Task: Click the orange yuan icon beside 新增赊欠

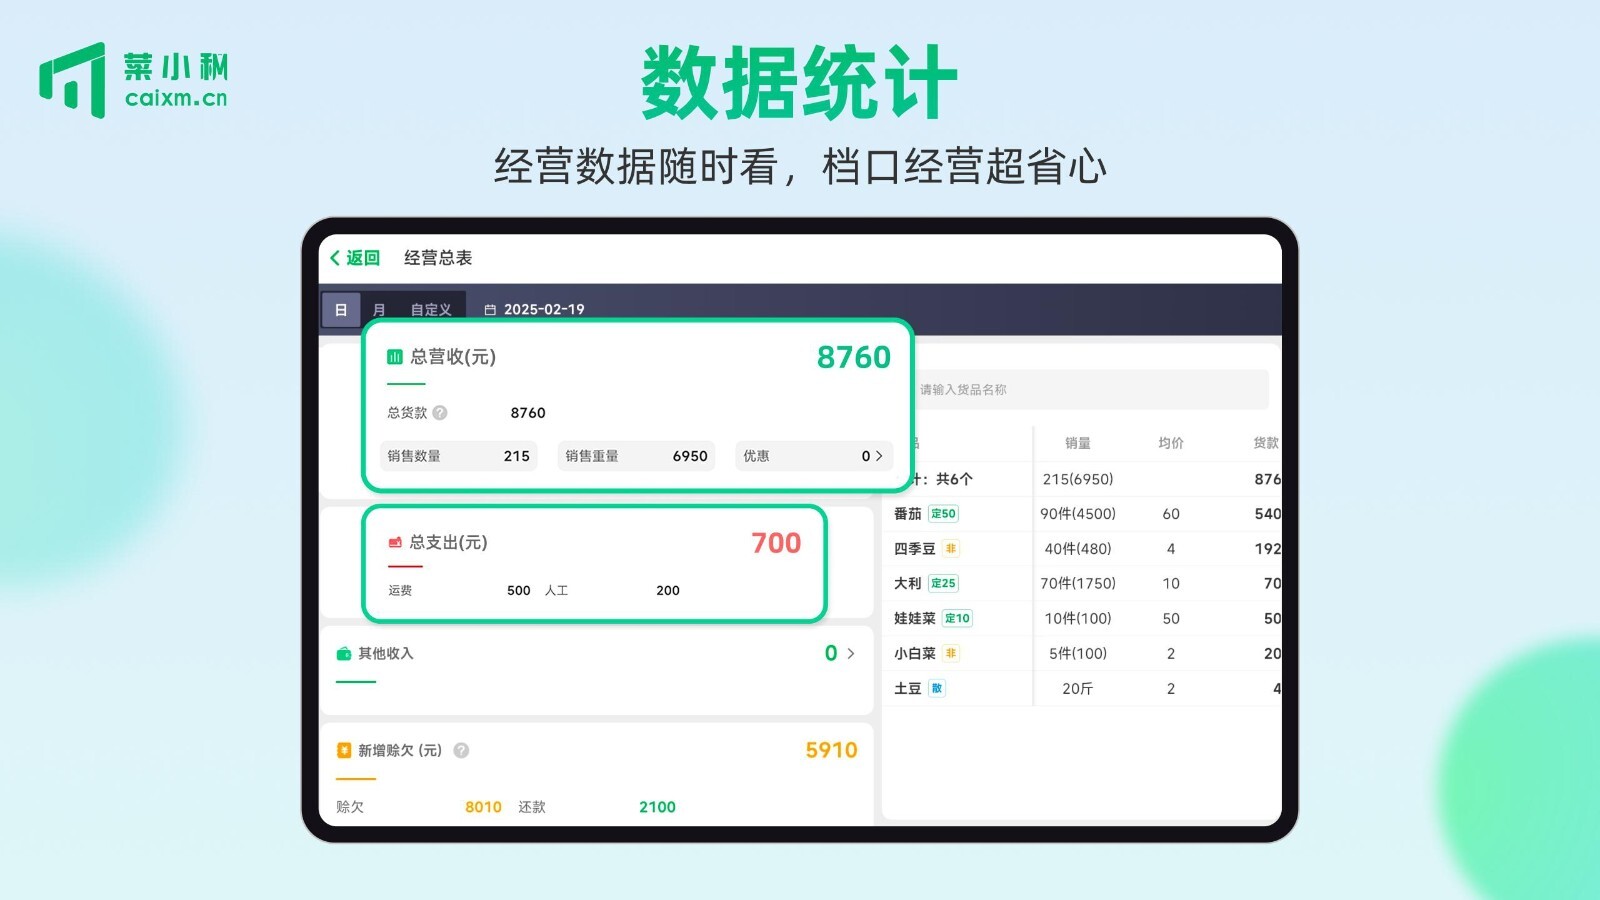Action: pos(344,750)
